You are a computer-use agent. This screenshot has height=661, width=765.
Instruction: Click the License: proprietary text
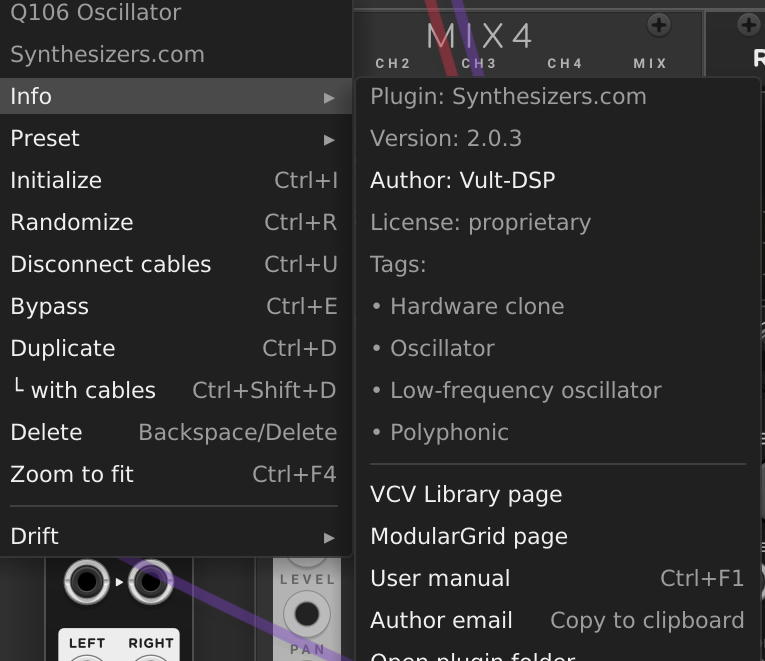tap(481, 223)
